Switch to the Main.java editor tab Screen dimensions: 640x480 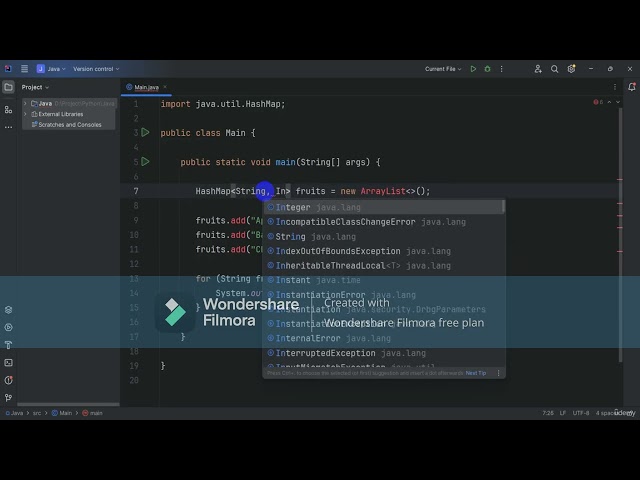tap(146, 87)
